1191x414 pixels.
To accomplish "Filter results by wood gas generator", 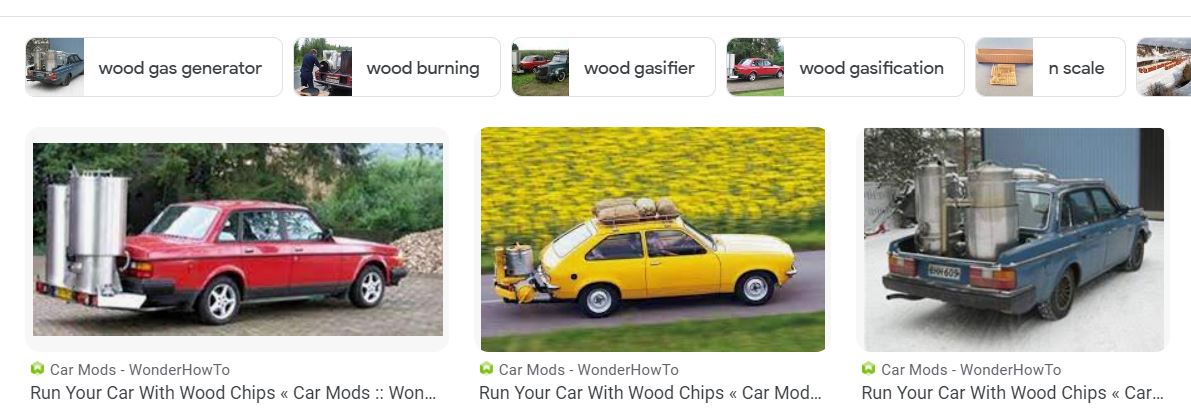I will click(153, 67).
